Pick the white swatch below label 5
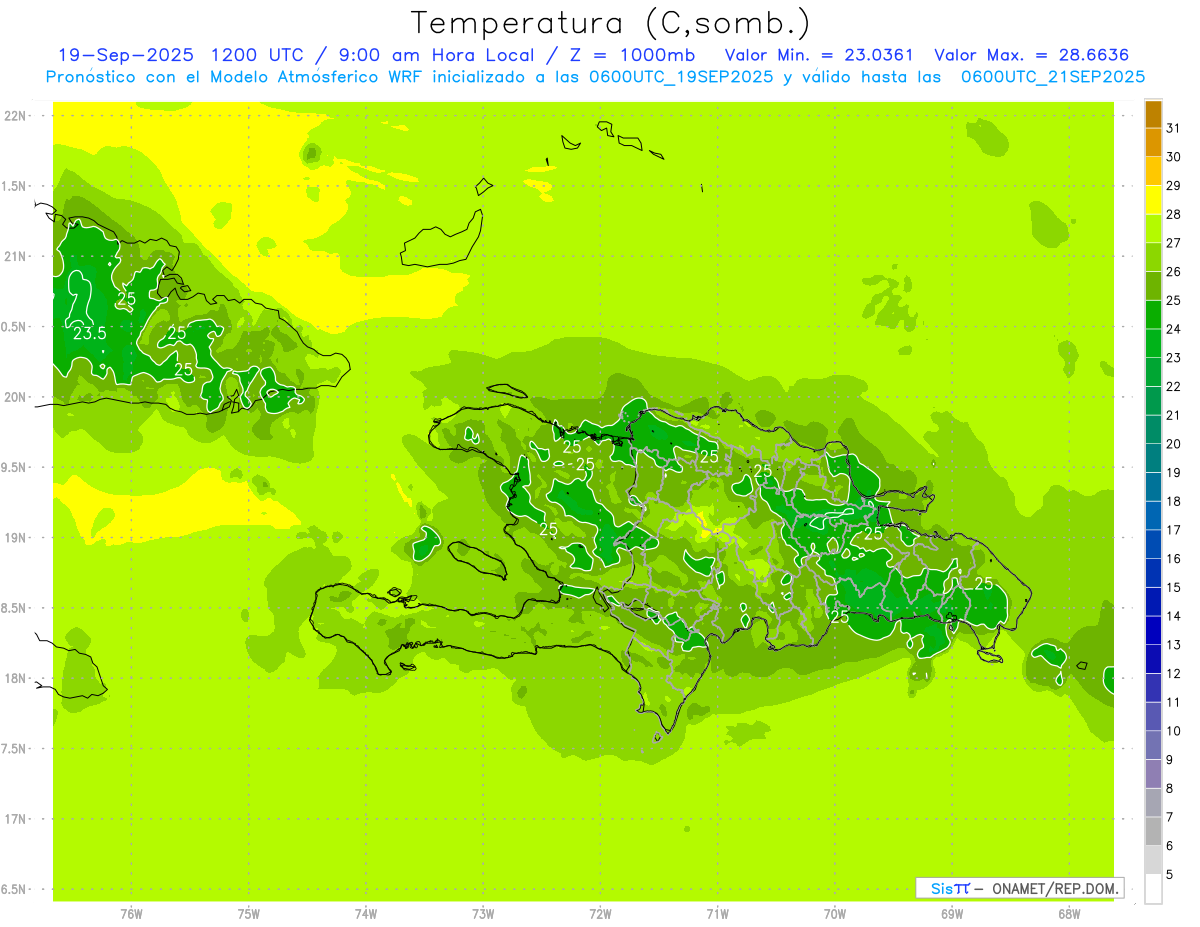The height and width of the screenshot is (927, 1200). (x=1153, y=889)
